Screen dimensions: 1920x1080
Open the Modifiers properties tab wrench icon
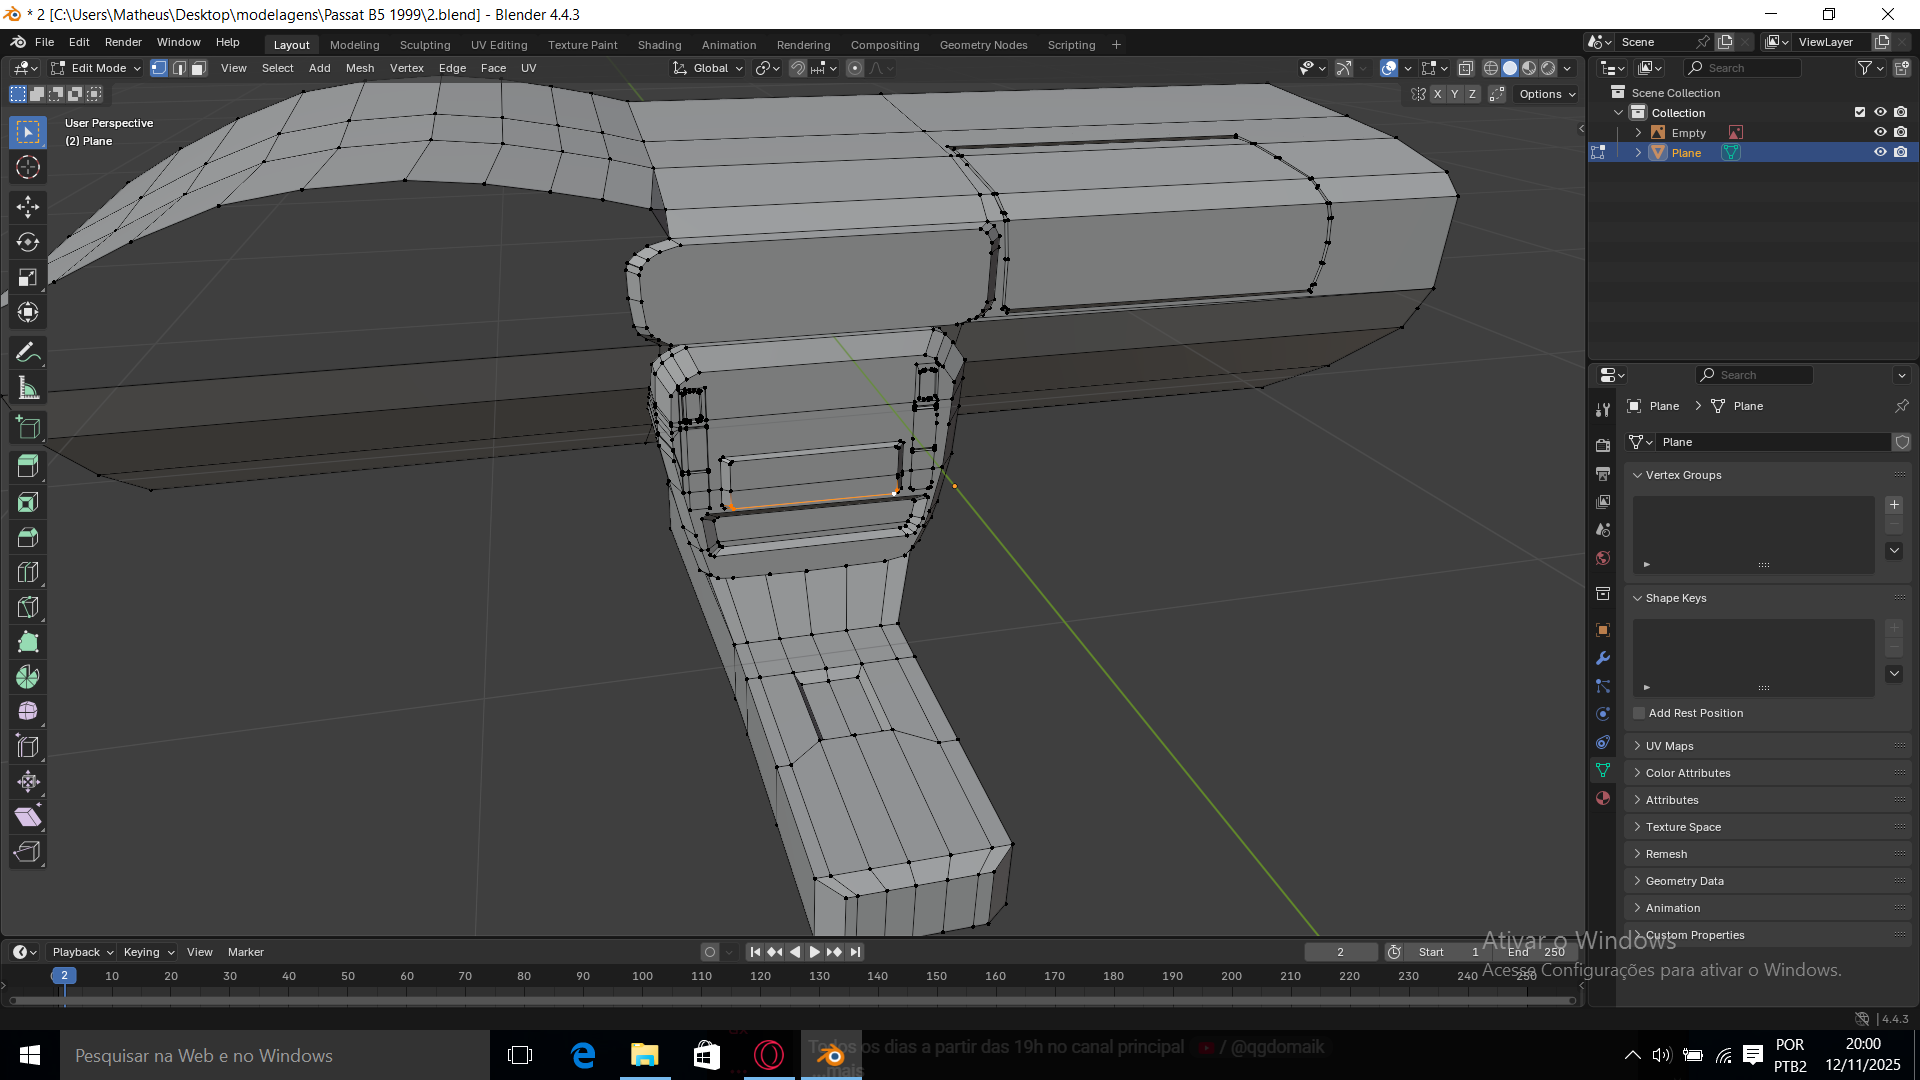[x=1603, y=658]
